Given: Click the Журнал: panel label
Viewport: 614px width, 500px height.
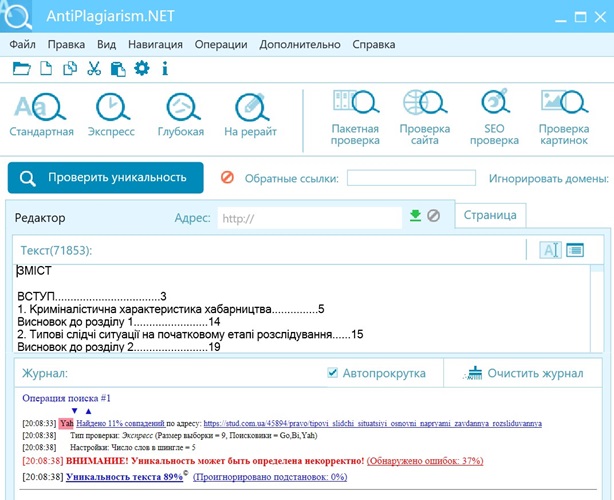Looking at the screenshot, I should pyautogui.click(x=45, y=373).
